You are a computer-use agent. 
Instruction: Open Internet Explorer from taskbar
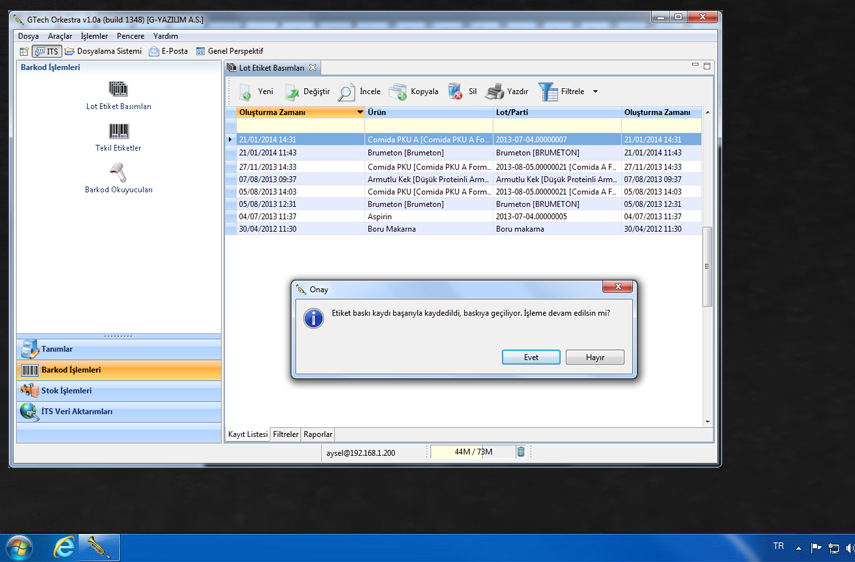pos(64,547)
